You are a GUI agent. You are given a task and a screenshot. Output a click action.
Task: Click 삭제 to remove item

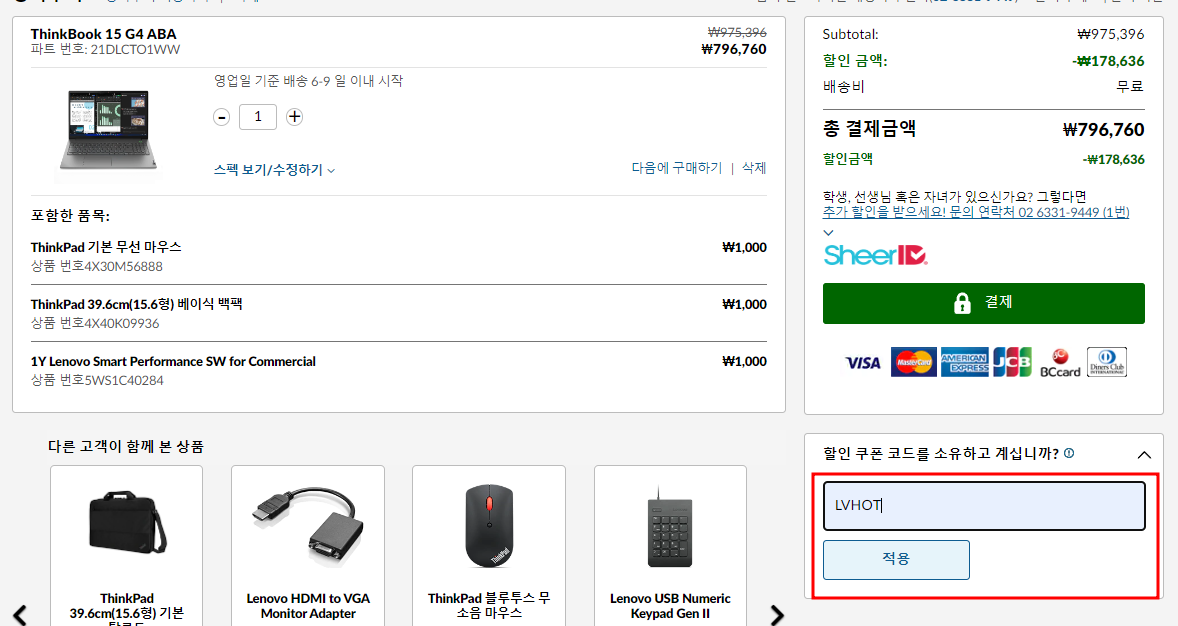pos(754,168)
